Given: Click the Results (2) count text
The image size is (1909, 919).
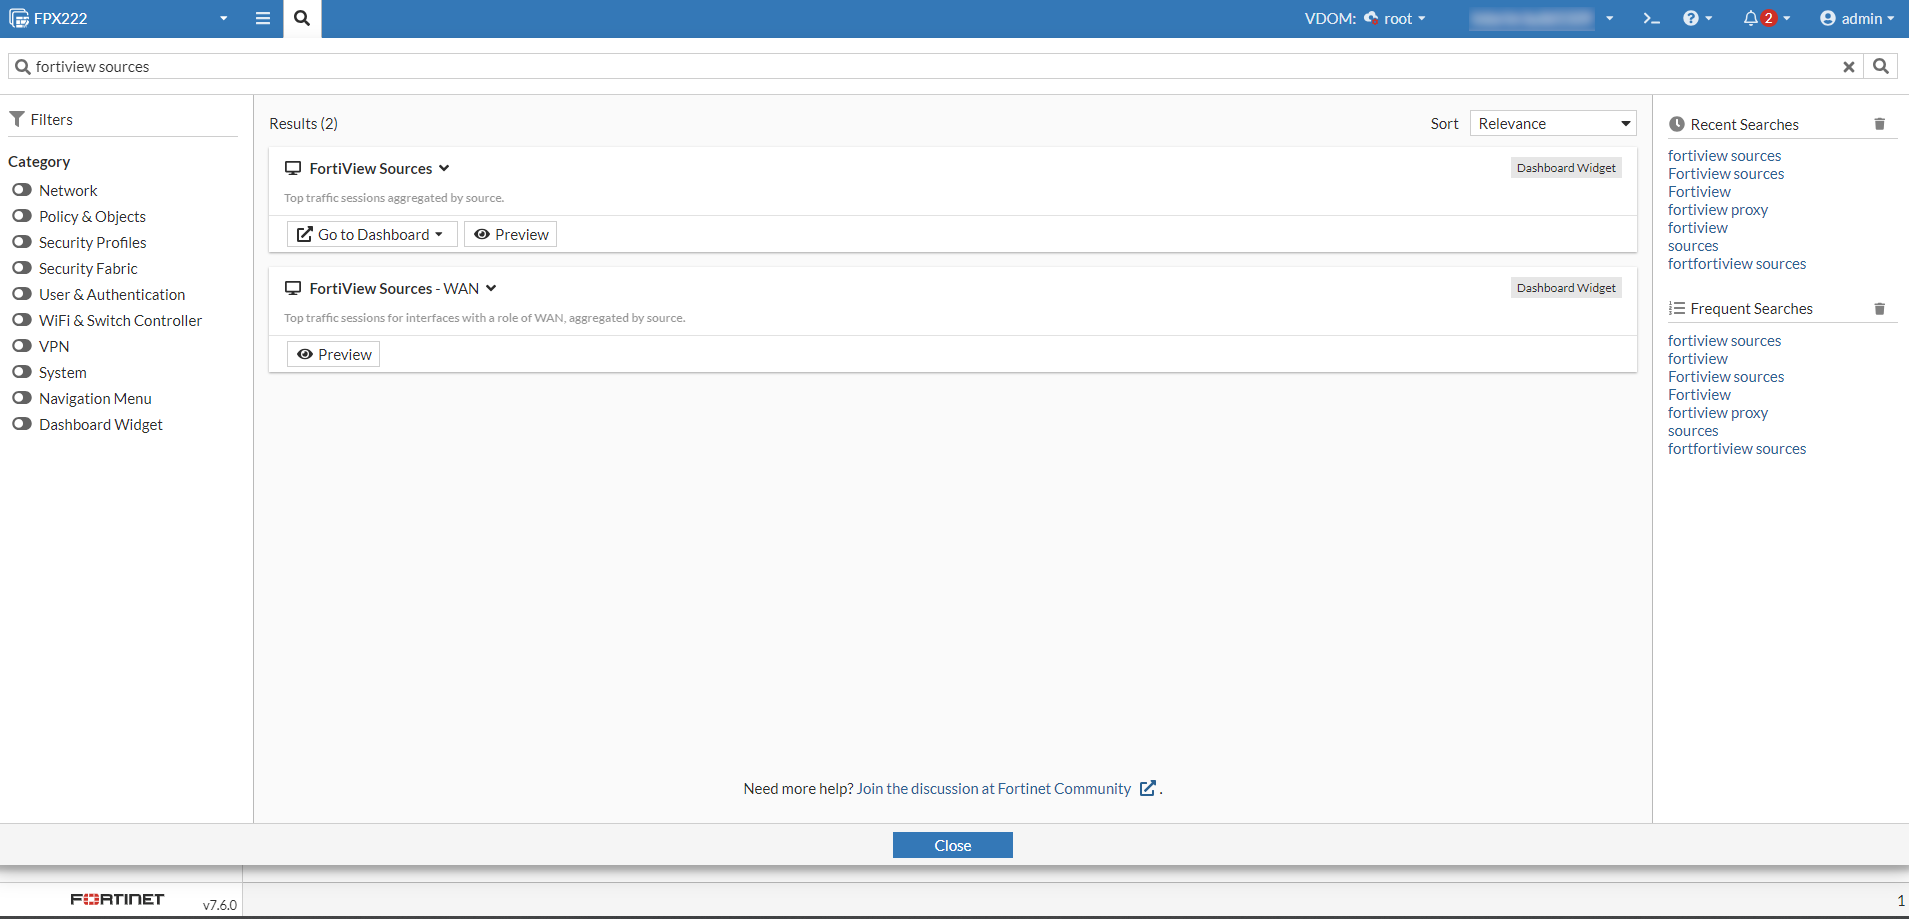Looking at the screenshot, I should click(x=303, y=123).
